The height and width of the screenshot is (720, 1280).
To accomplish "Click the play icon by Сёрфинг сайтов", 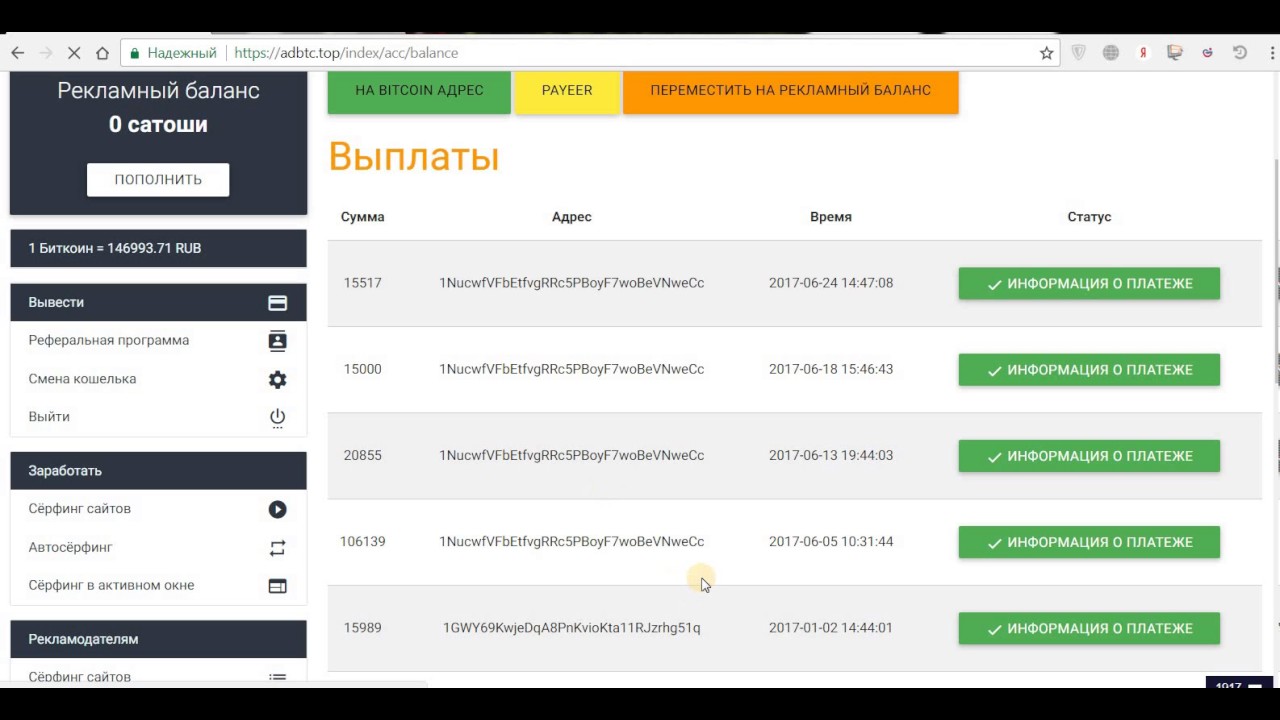I will (x=278, y=509).
